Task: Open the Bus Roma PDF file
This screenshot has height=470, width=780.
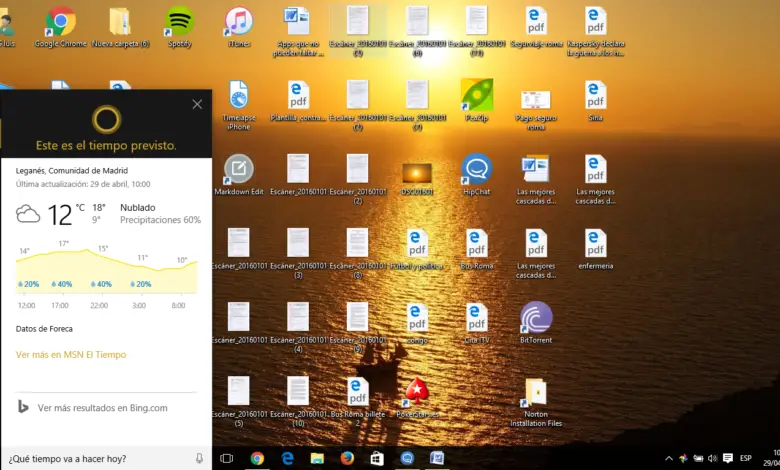Action: click(x=477, y=249)
